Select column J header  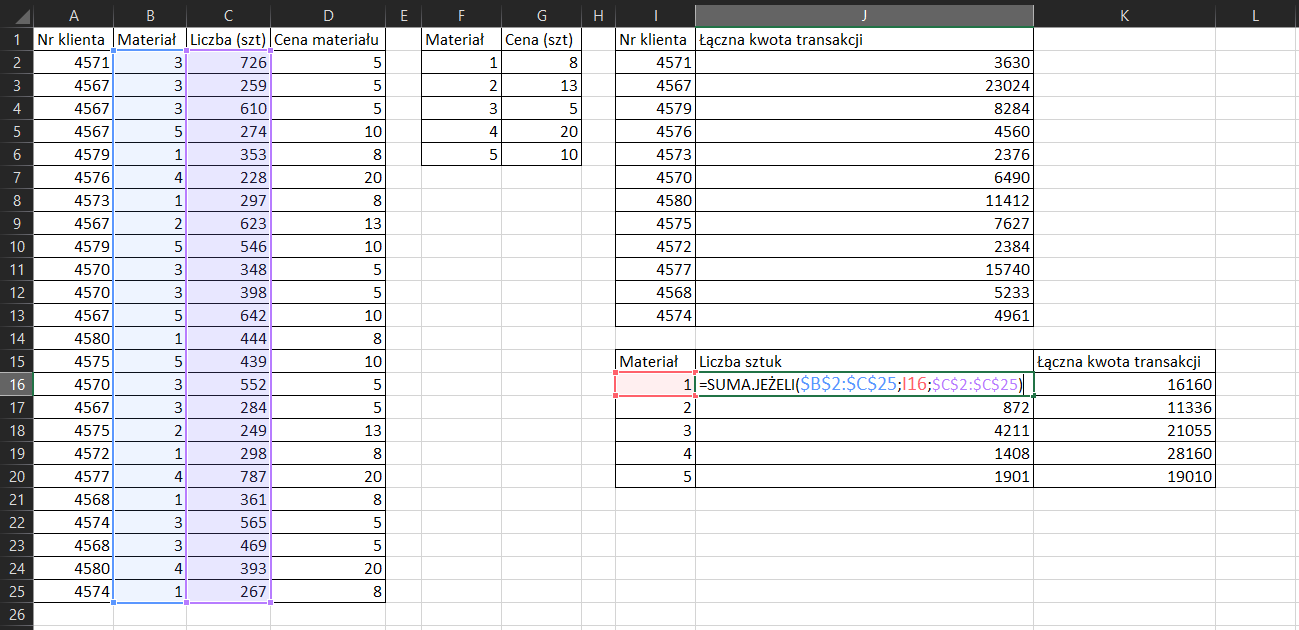click(x=863, y=16)
